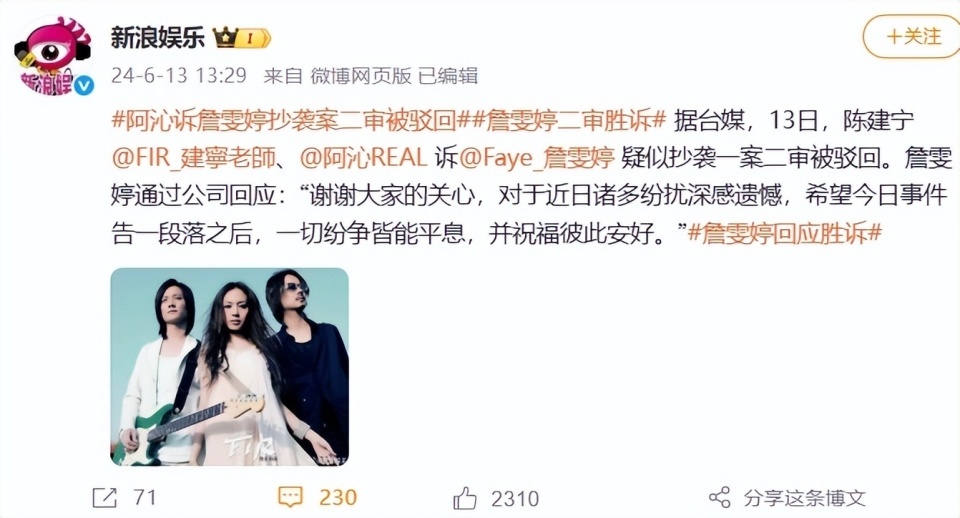Visit mention @阿沁REAL

363,158
